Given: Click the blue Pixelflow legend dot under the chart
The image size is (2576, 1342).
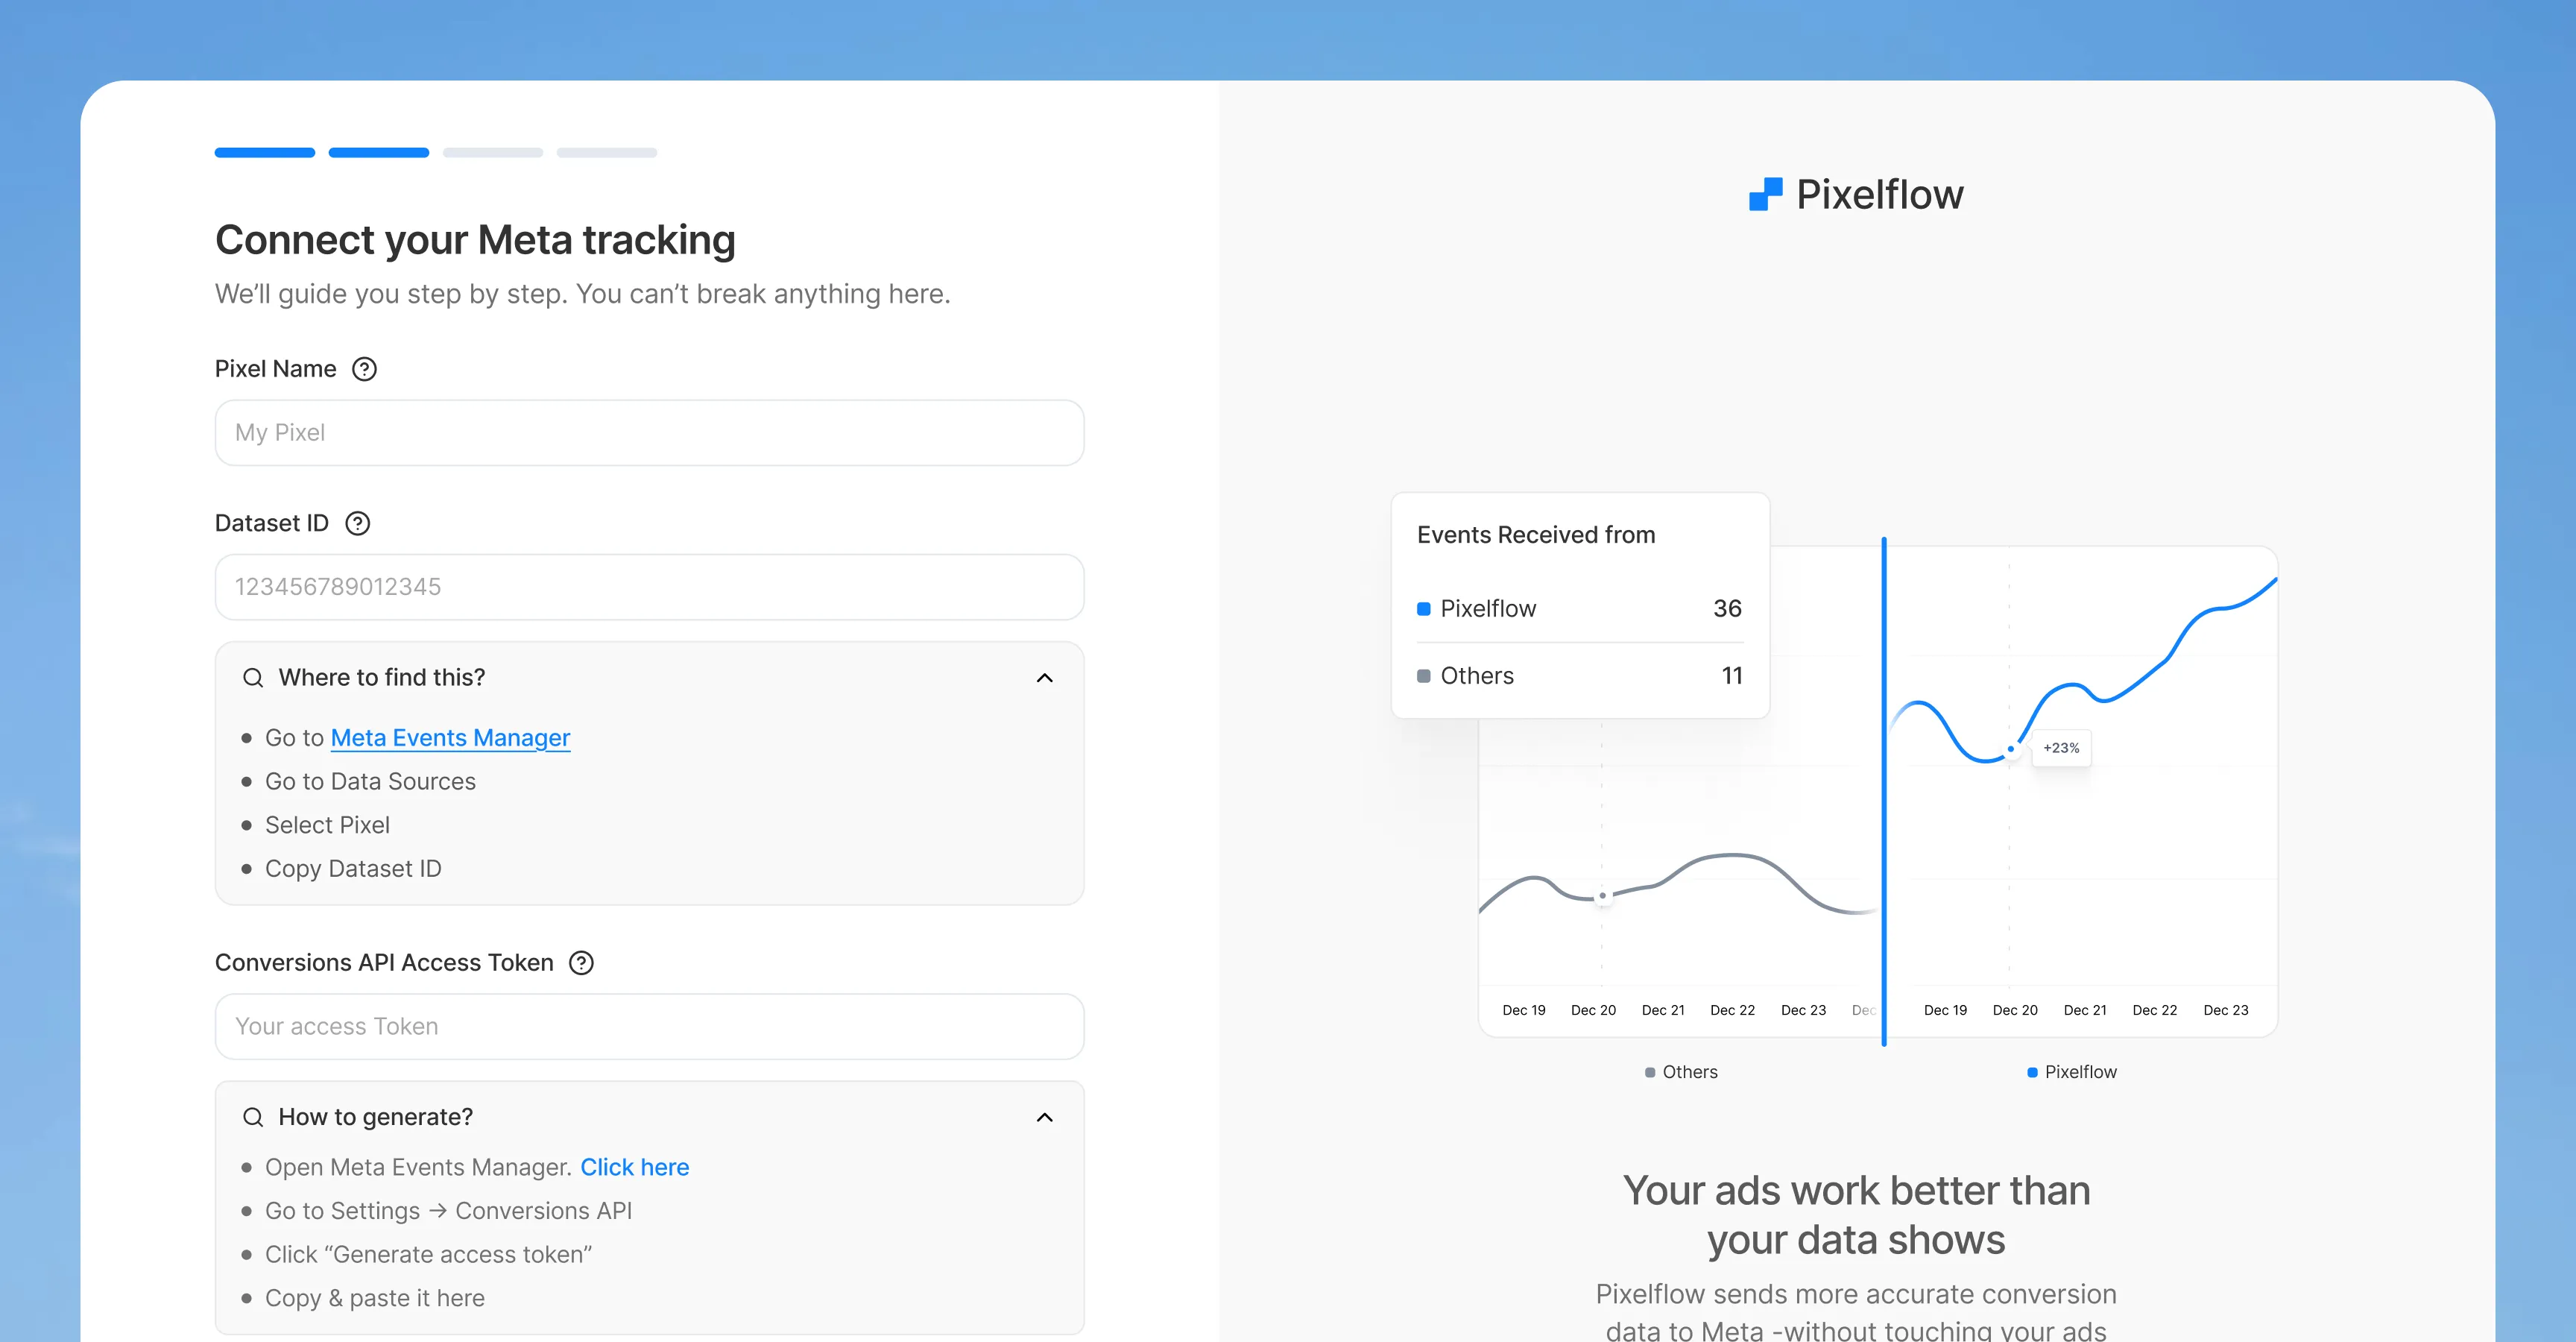Looking at the screenshot, I should [x=2031, y=1072].
